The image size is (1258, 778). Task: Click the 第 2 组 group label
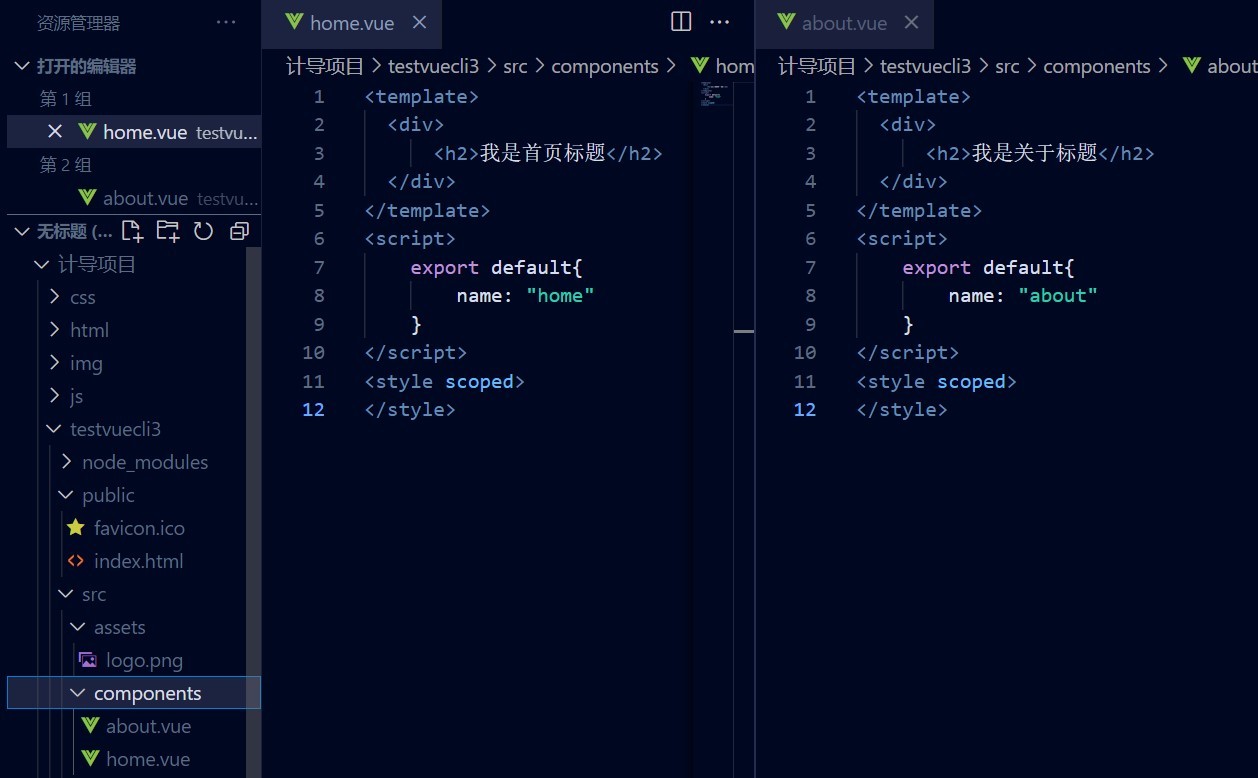(x=66, y=165)
